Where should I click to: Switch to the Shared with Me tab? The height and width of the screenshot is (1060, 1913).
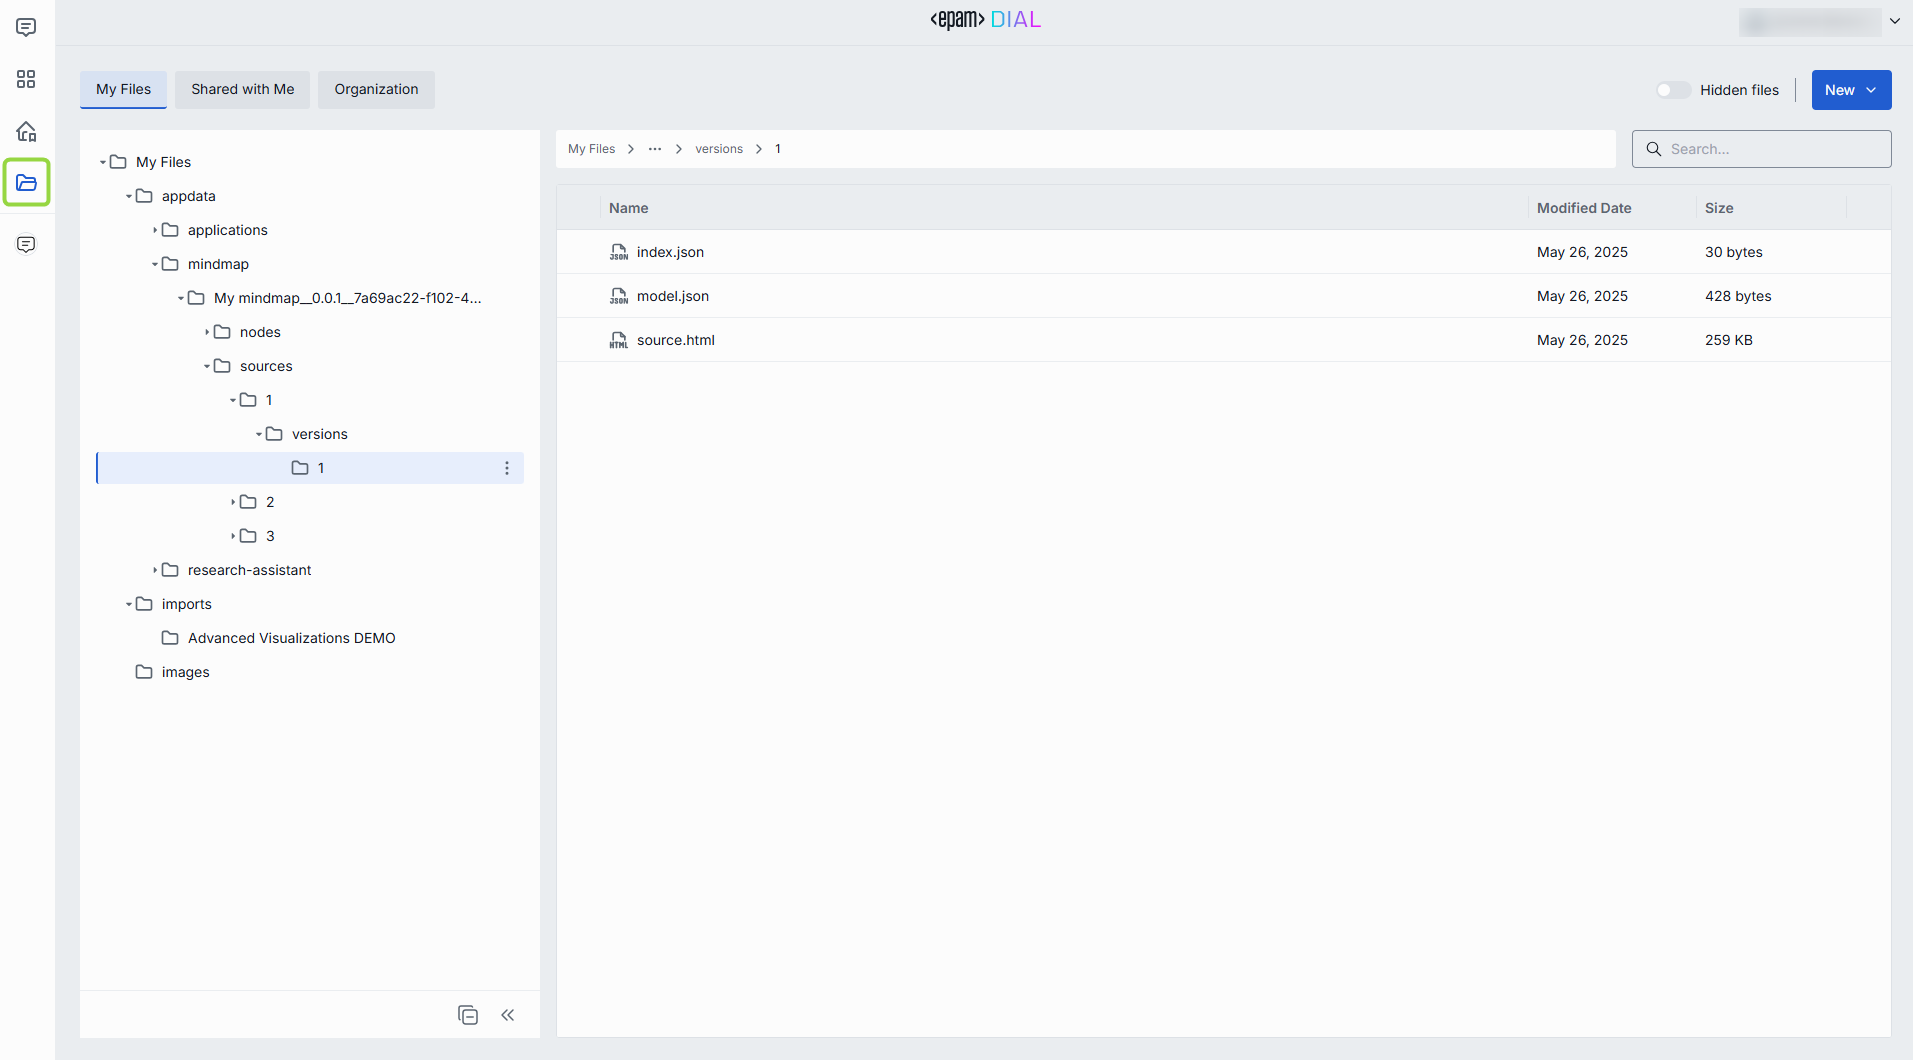243,89
